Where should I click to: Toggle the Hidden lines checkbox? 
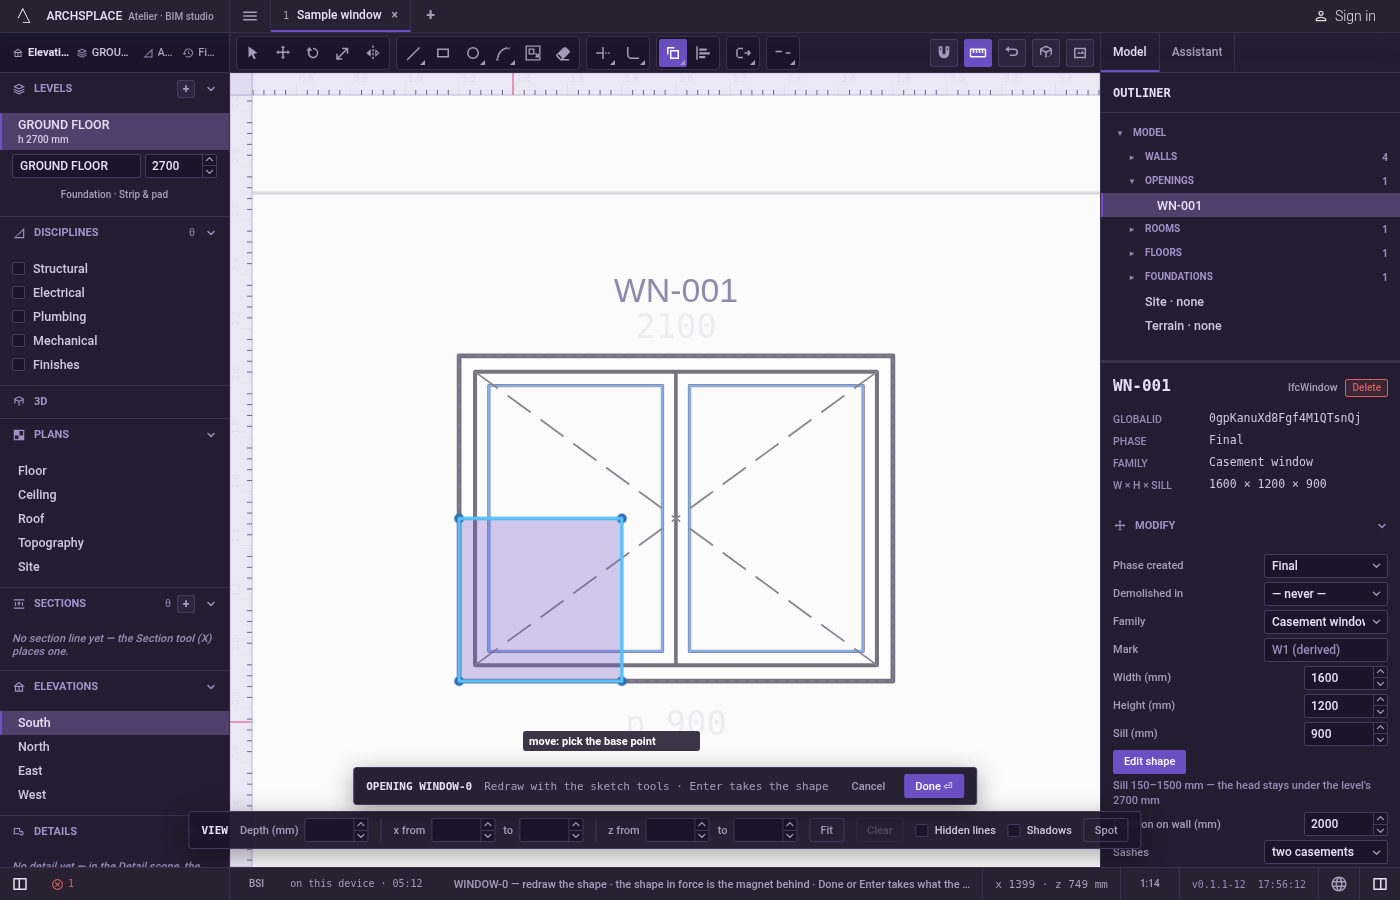[922, 830]
